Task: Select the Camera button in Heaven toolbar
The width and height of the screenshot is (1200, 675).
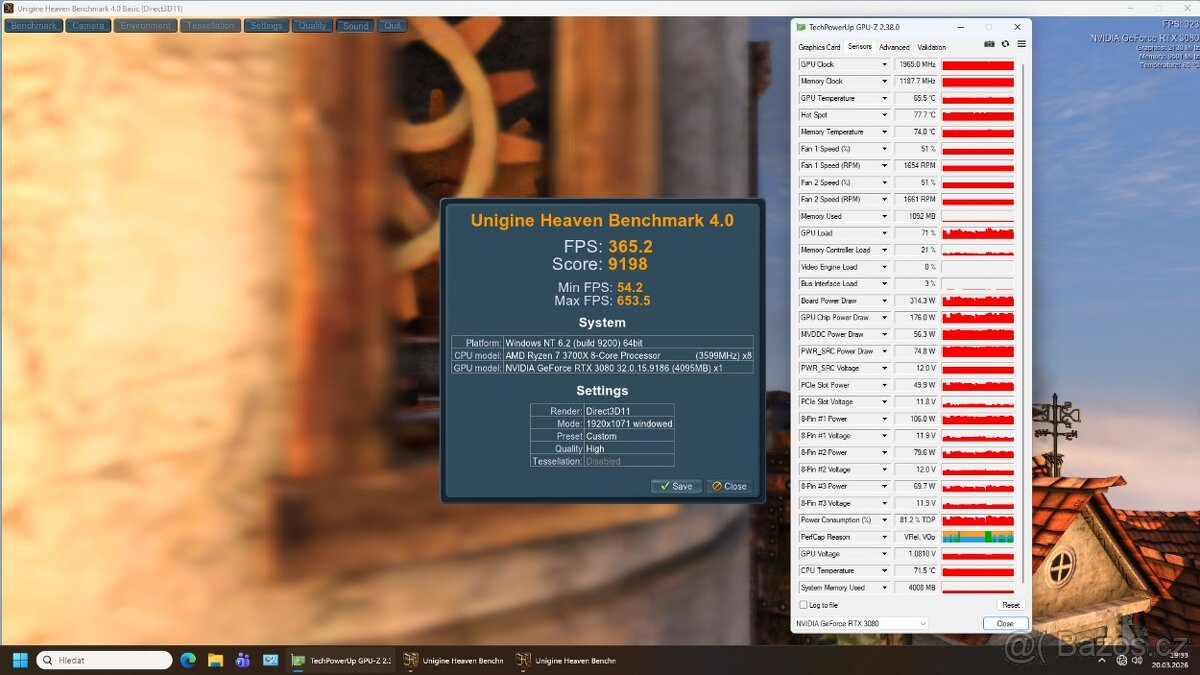Action: click(x=87, y=25)
